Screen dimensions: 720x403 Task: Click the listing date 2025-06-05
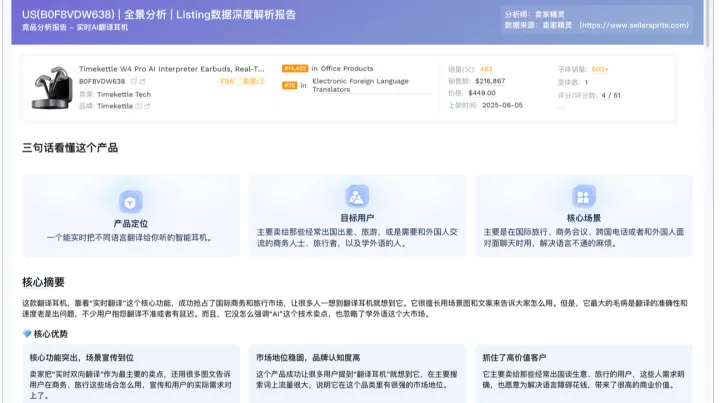(x=502, y=105)
